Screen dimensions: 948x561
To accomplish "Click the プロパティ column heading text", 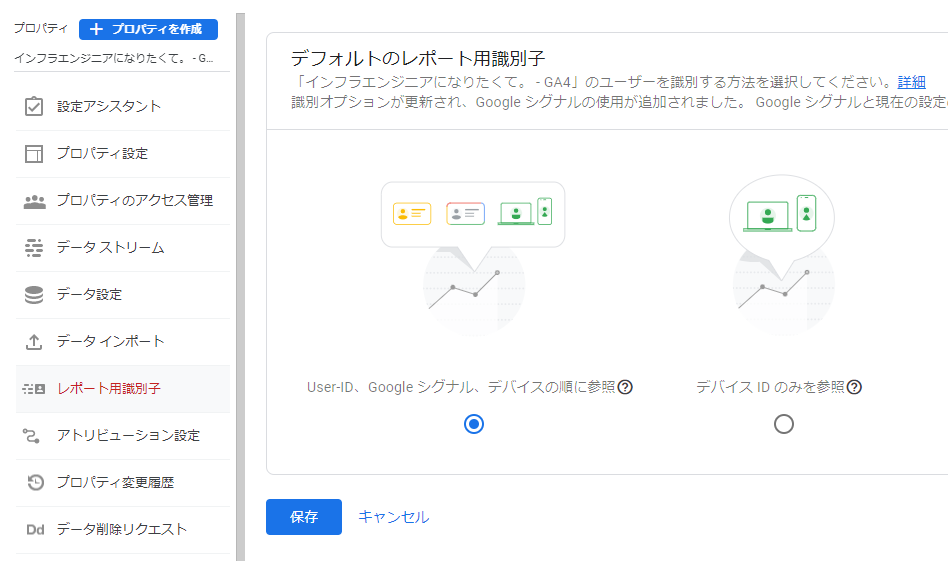I will pyautogui.click(x=41, y=28).
